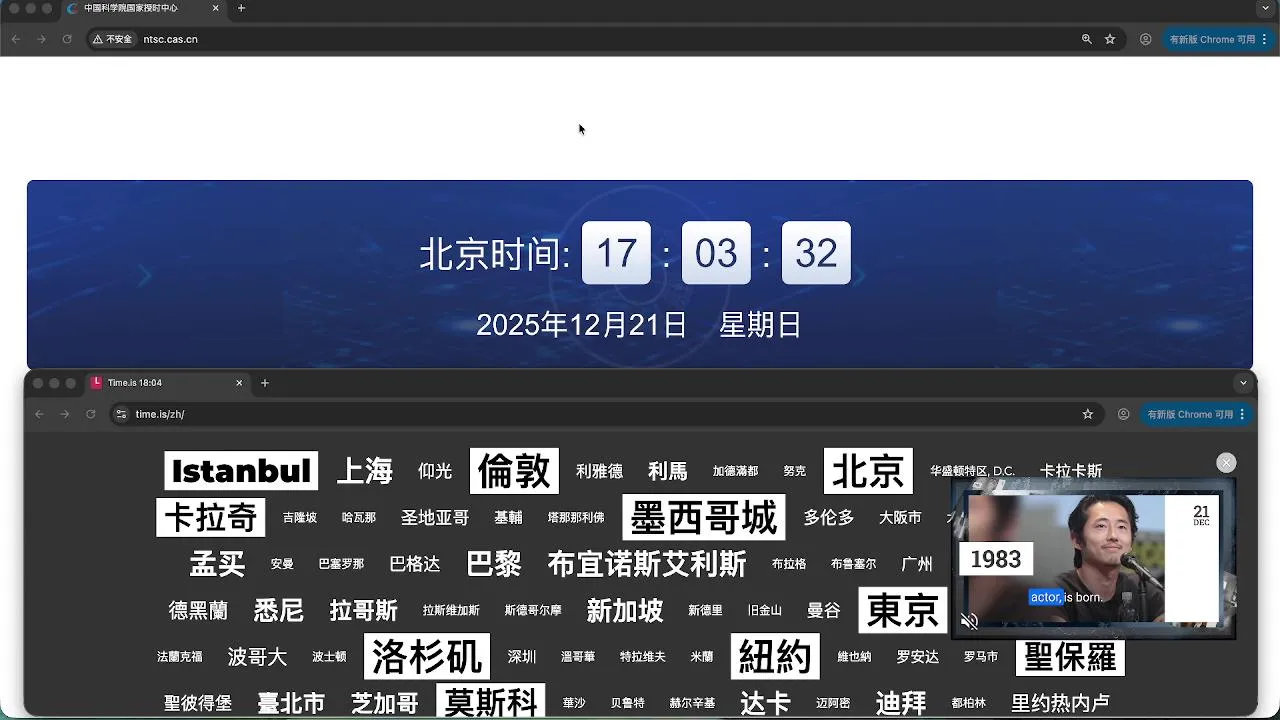Open the 大阪市 city link
Image resolution: width=1280 pixels, height=720 pixels.
click(900, 518)
